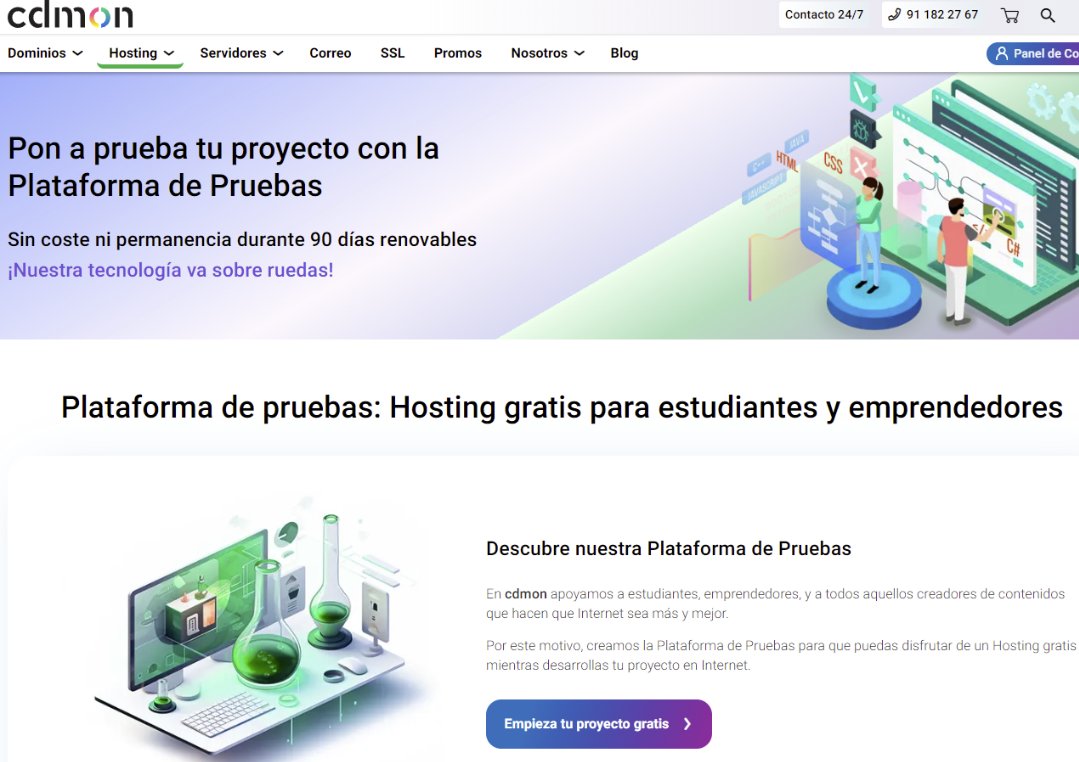Click 'Sin coste ni permanencia durante 90 días renovables'
1079x762 pixels.
(242, 240)
